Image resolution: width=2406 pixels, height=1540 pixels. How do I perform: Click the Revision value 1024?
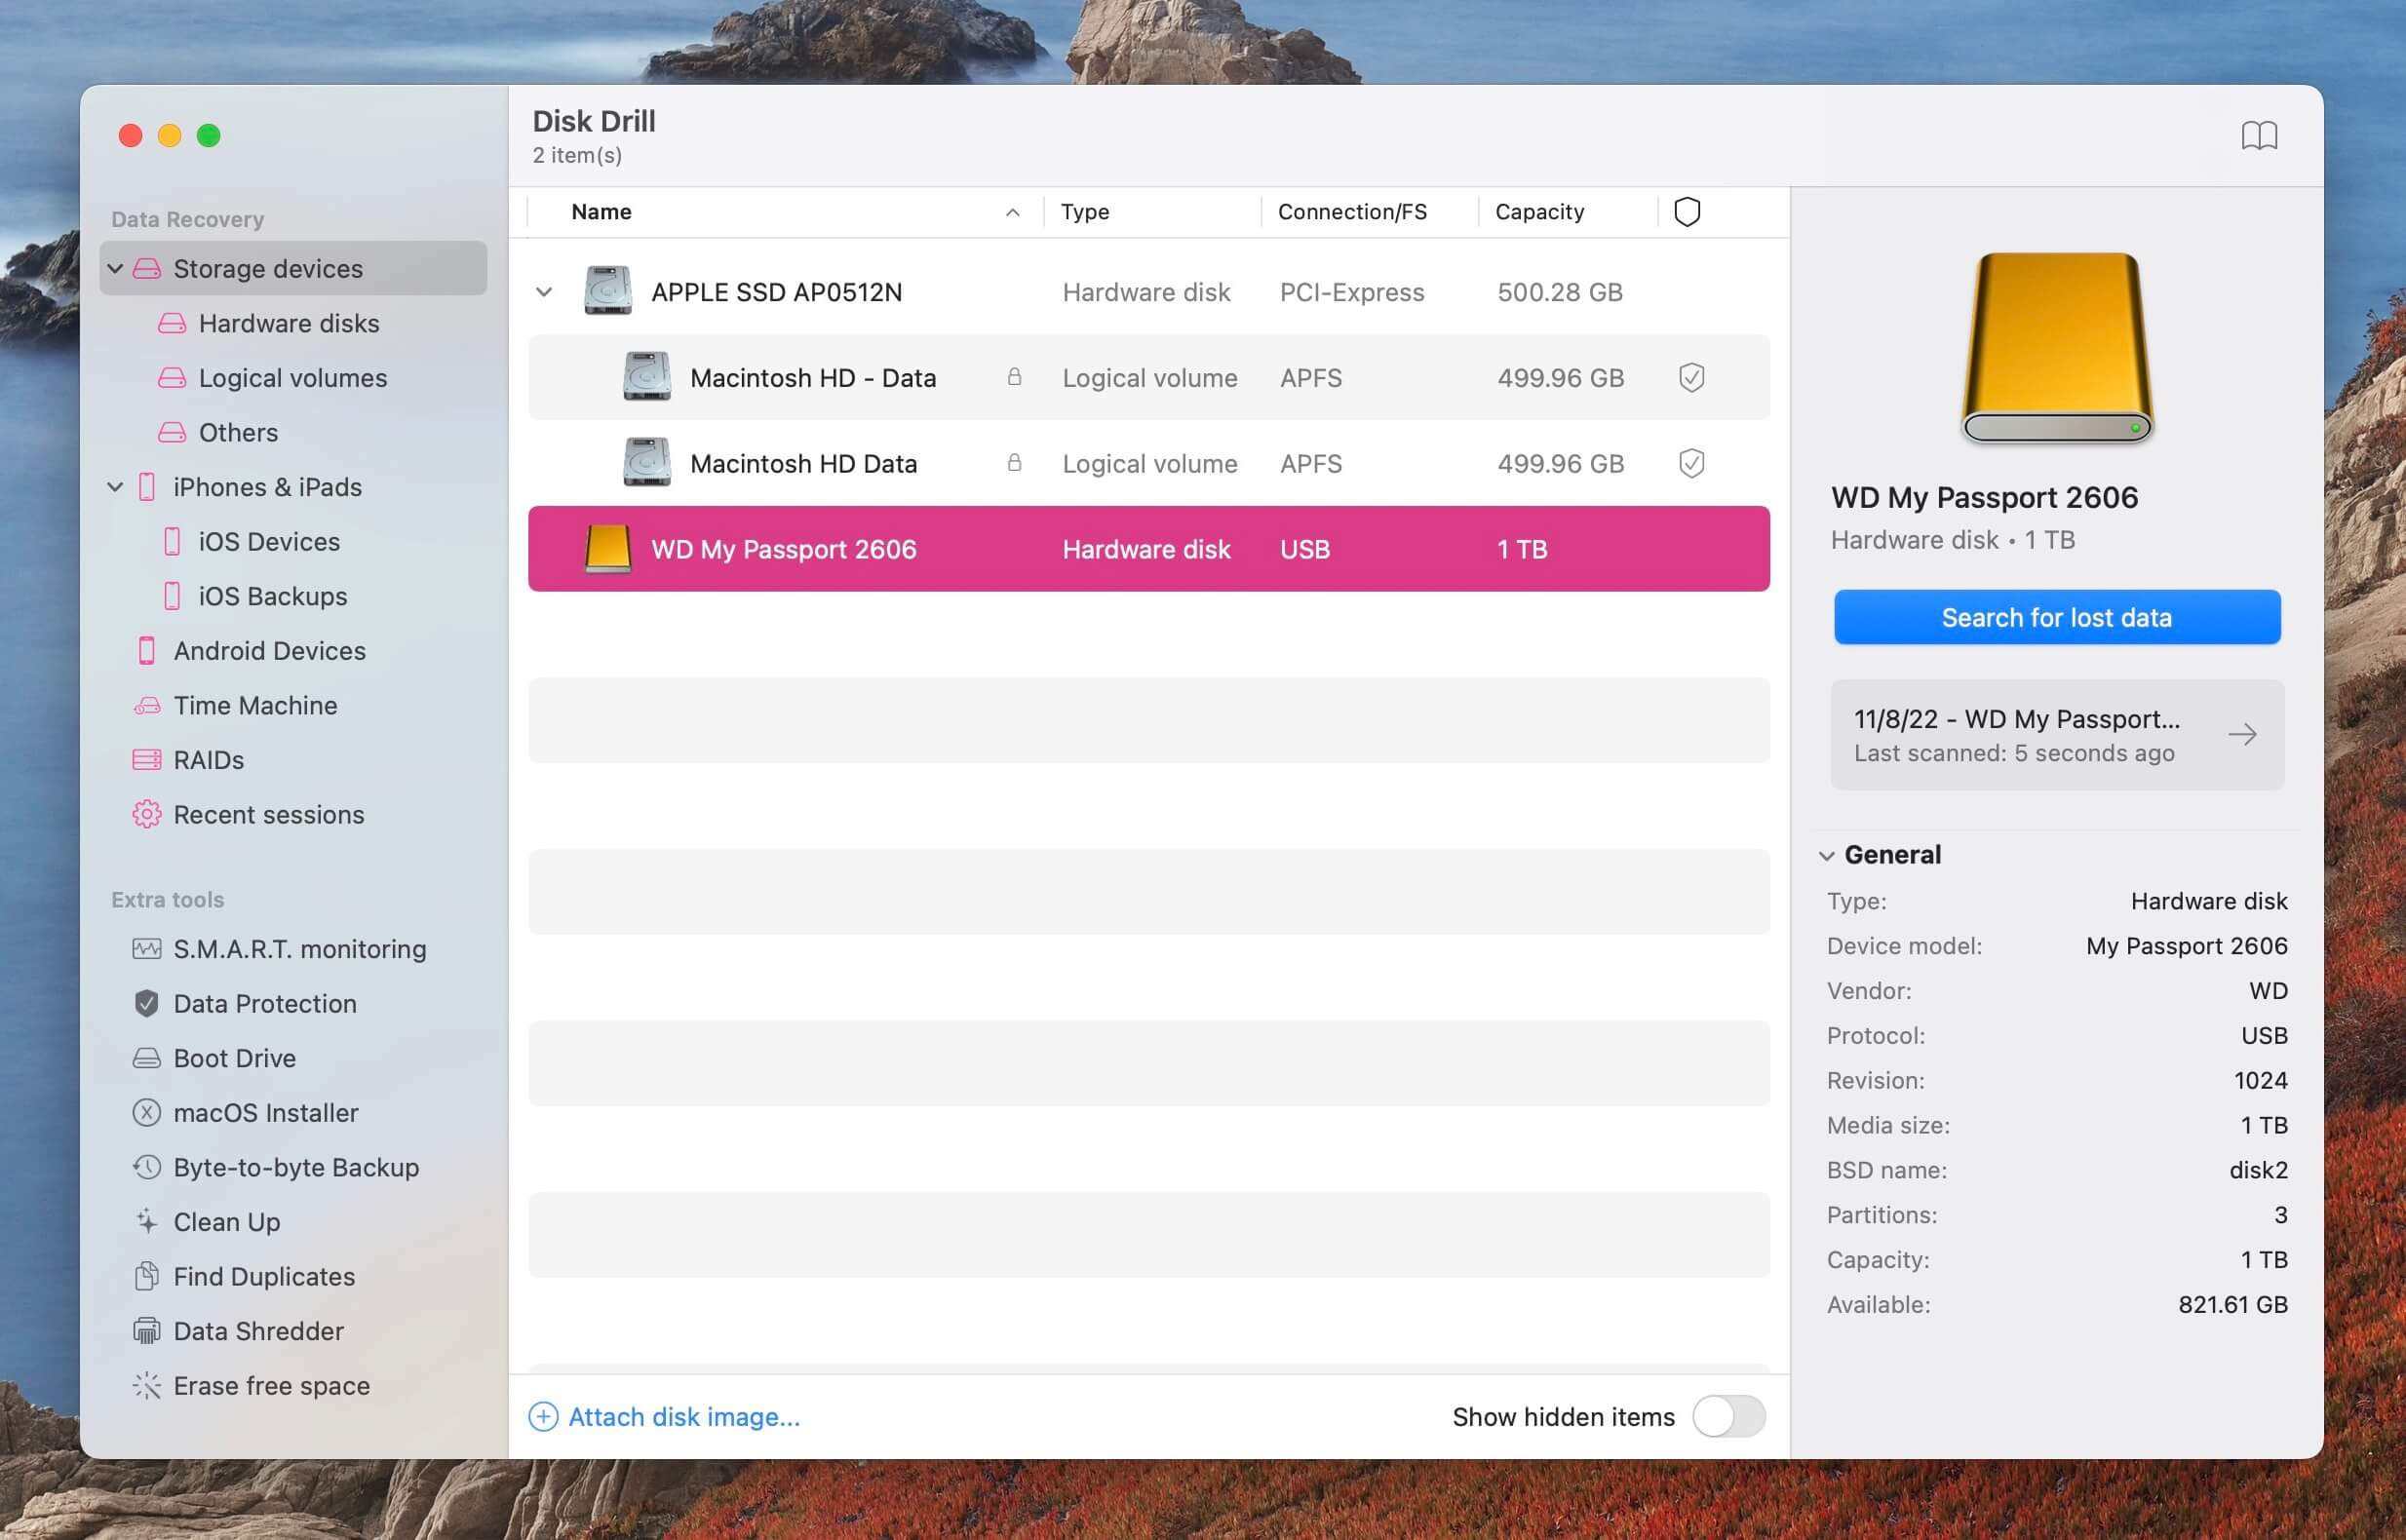(2260, 1080)
